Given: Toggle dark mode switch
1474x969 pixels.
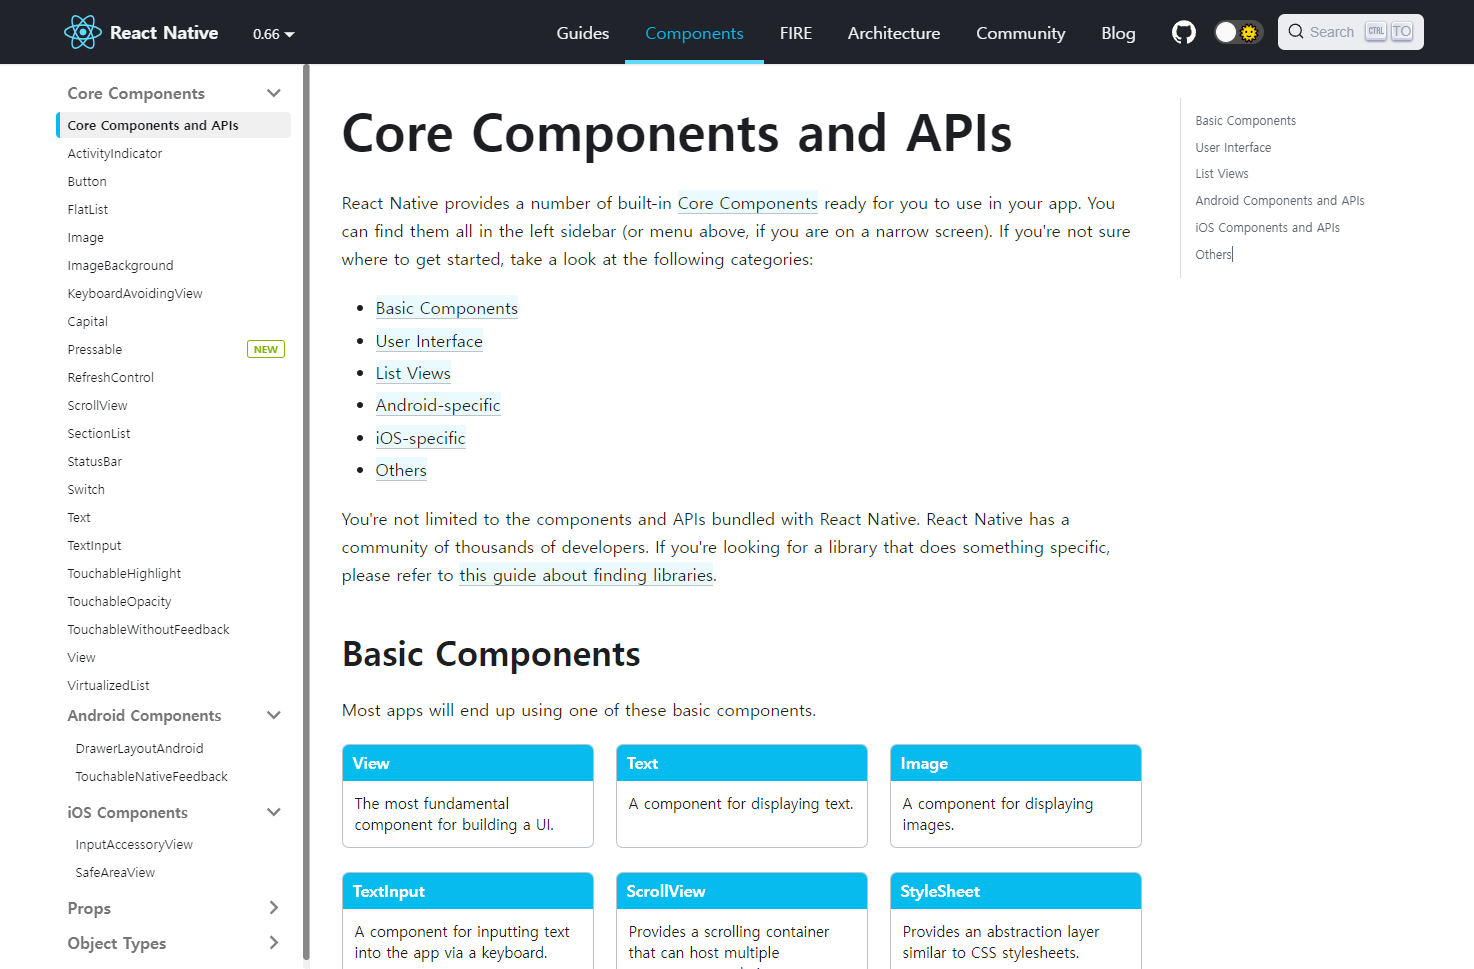Looking at the screenshot, I should pos(1238,32).
